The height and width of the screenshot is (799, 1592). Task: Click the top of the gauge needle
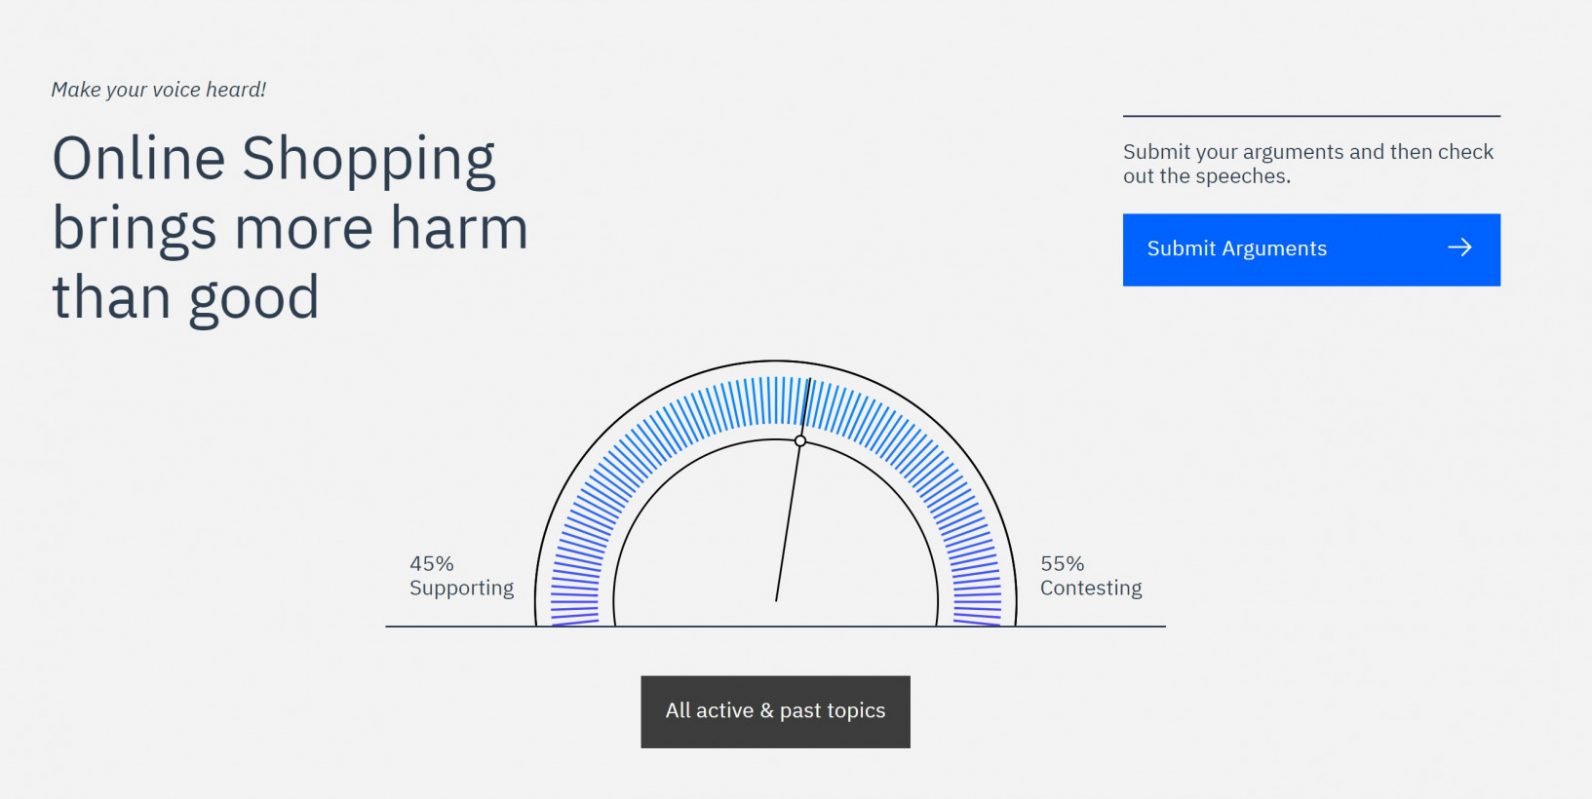coord(808,385)
